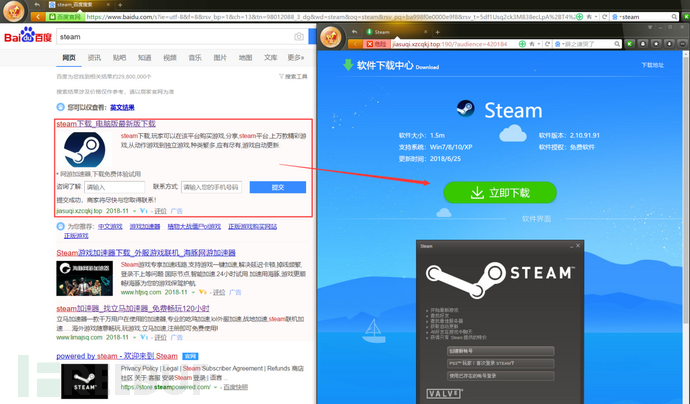
Task: Click the browser logo of left window
Action: point(14,11)
